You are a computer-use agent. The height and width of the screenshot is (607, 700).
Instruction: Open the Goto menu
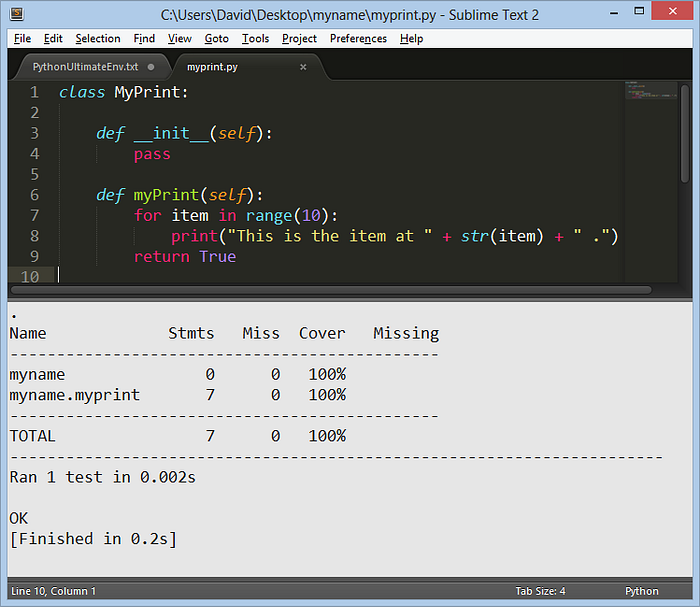pyautogui.click(x=217, y=39)
